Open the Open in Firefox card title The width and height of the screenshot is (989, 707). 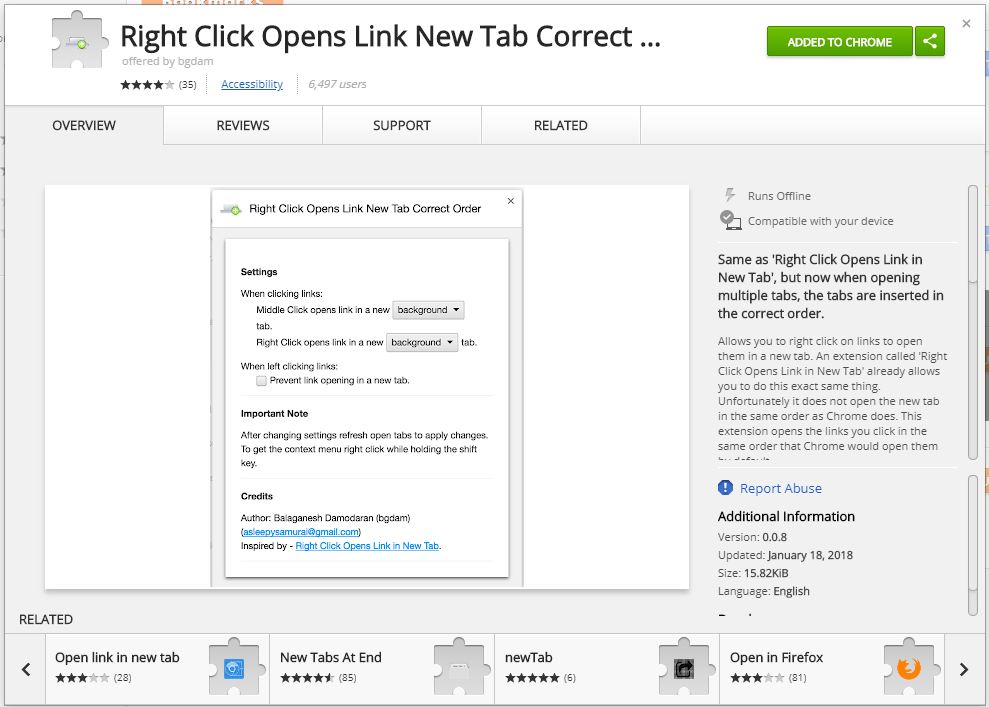776,657
